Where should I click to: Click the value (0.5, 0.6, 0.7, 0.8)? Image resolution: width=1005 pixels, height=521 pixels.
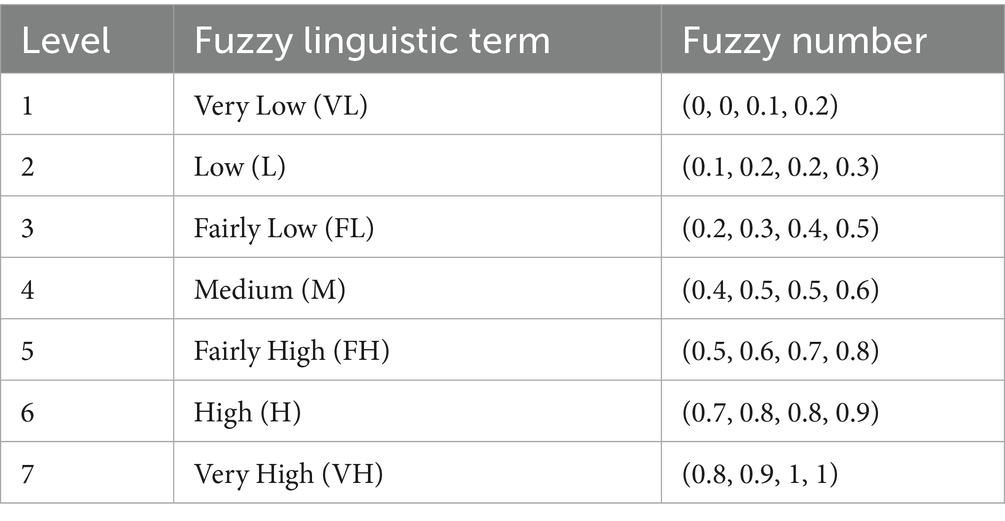point(779,351)
